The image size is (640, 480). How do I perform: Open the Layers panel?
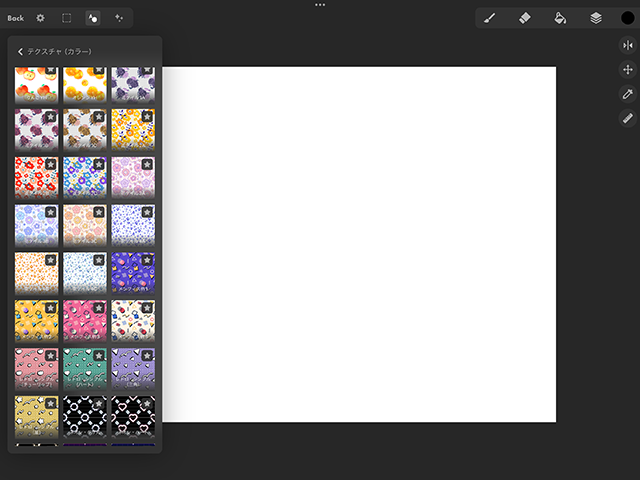[595, 18]
